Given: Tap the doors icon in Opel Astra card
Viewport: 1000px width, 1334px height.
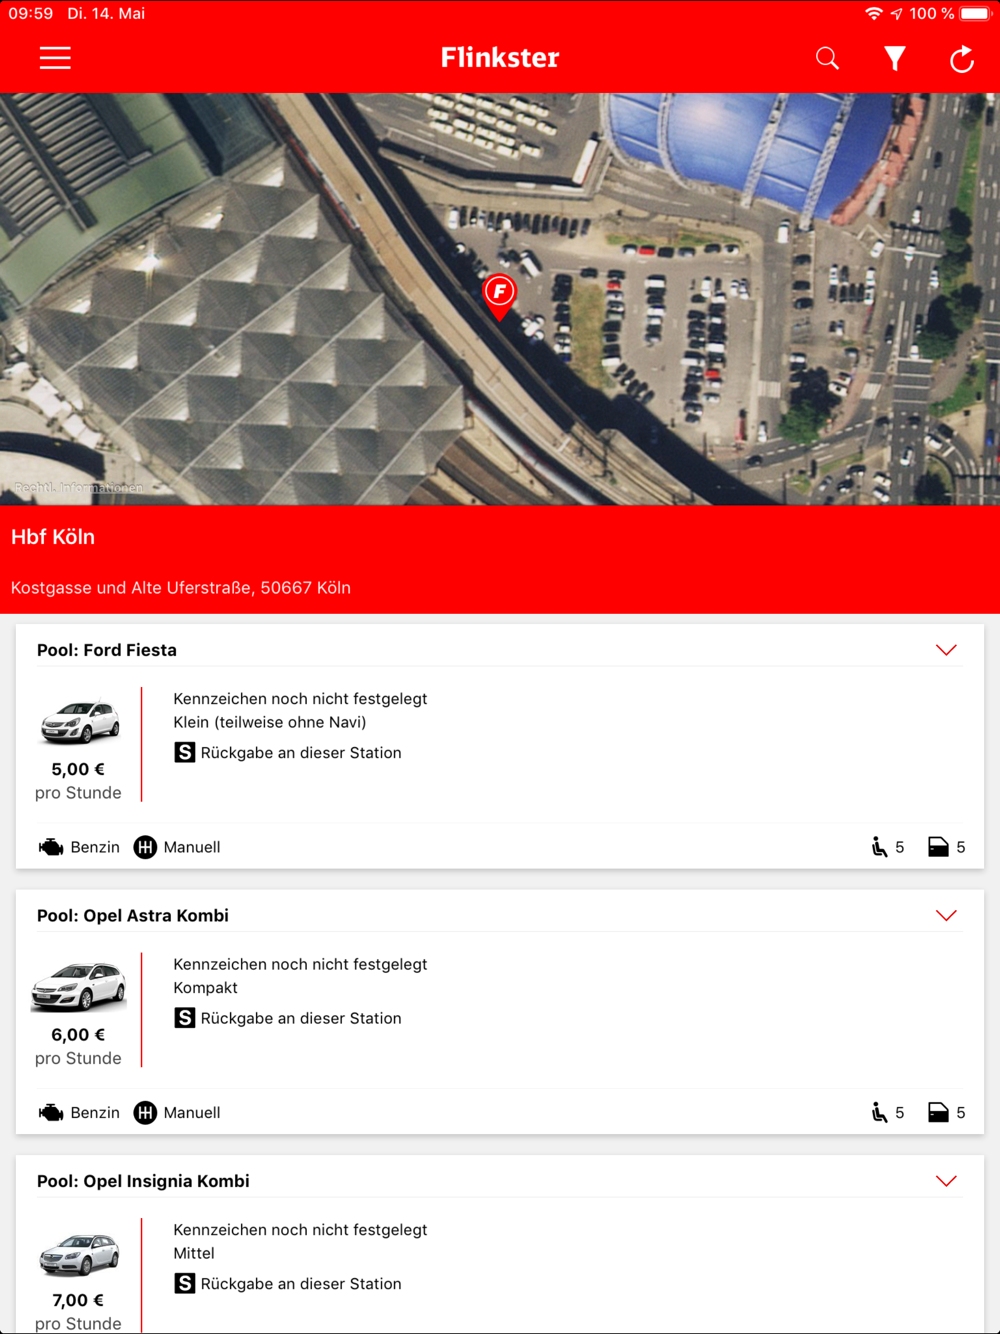Looking at the screenshot, I should point(938,1112).
